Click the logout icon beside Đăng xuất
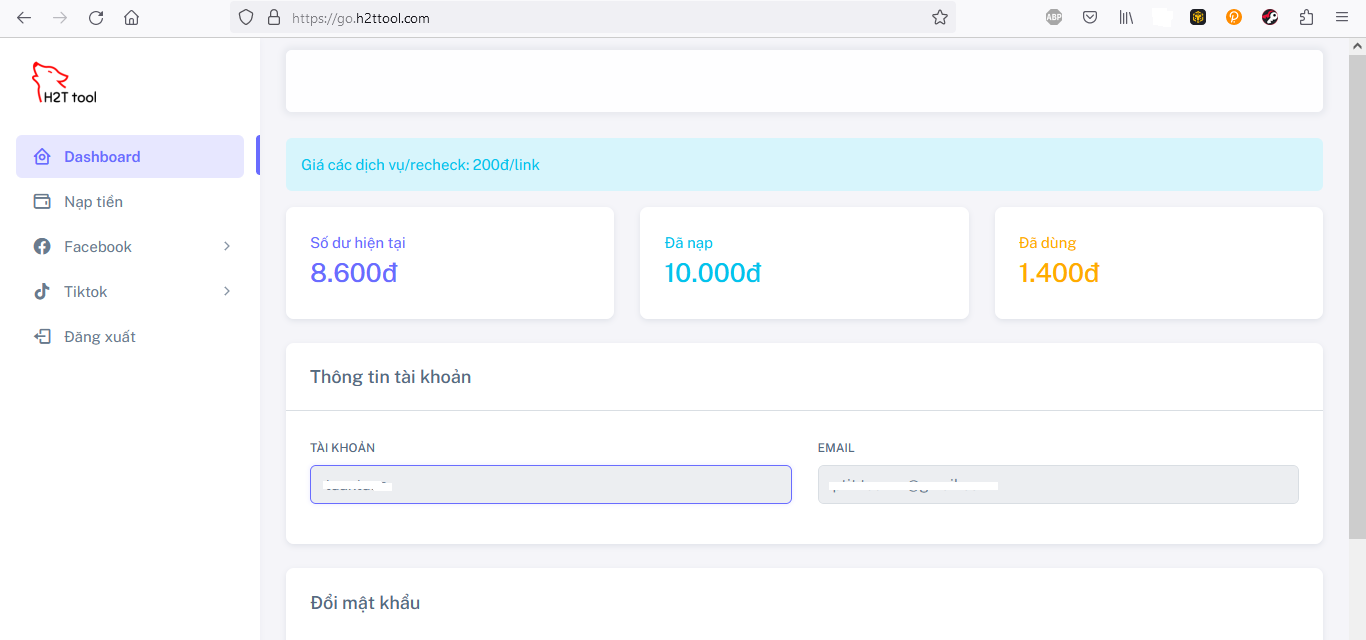 (41, 336)
